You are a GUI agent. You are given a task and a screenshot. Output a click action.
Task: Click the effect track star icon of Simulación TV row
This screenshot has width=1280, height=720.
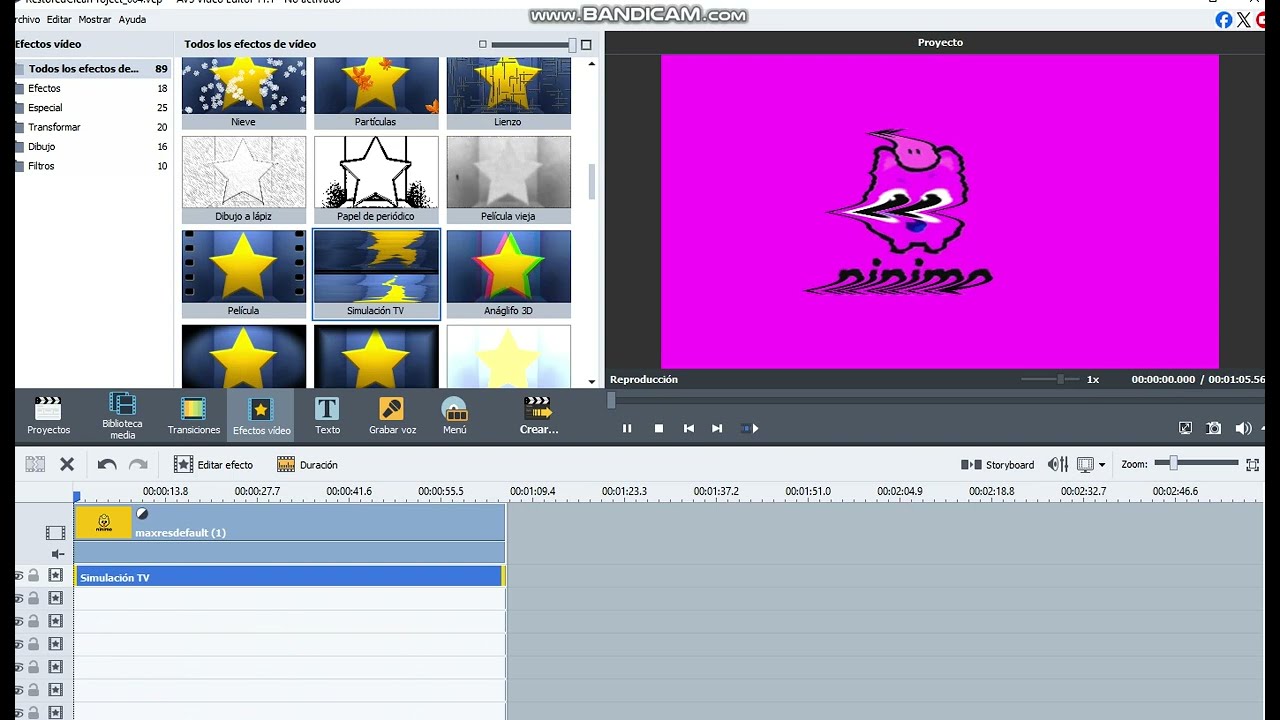click(x=55, y=575)
